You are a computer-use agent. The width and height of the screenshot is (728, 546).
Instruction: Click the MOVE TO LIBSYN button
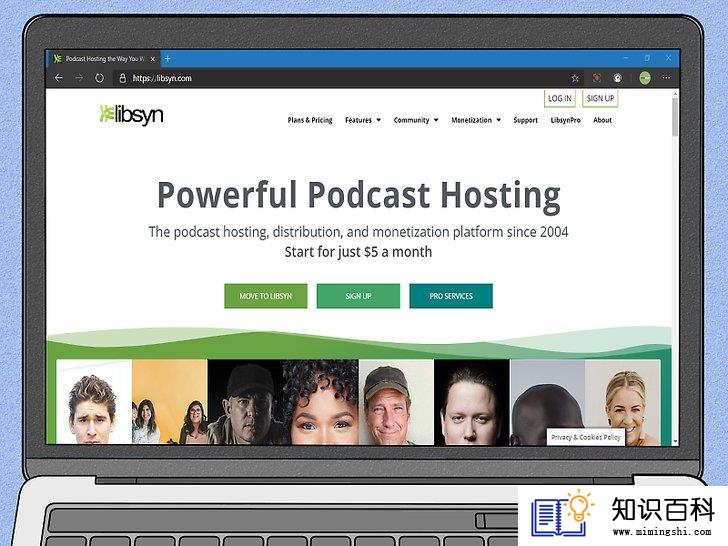266,296
